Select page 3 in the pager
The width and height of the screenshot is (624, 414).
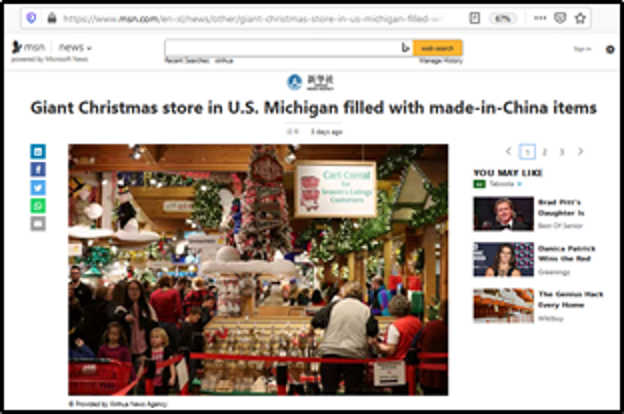click(x=562, y=152)
